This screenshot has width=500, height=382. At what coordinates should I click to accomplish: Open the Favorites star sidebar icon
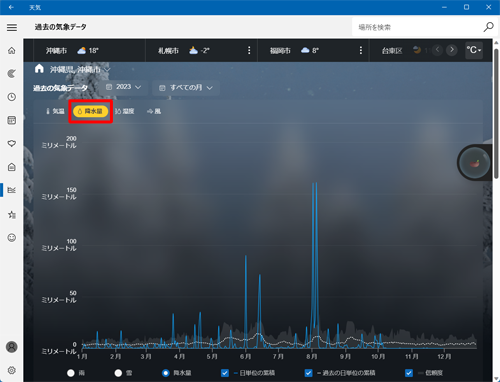12,215
